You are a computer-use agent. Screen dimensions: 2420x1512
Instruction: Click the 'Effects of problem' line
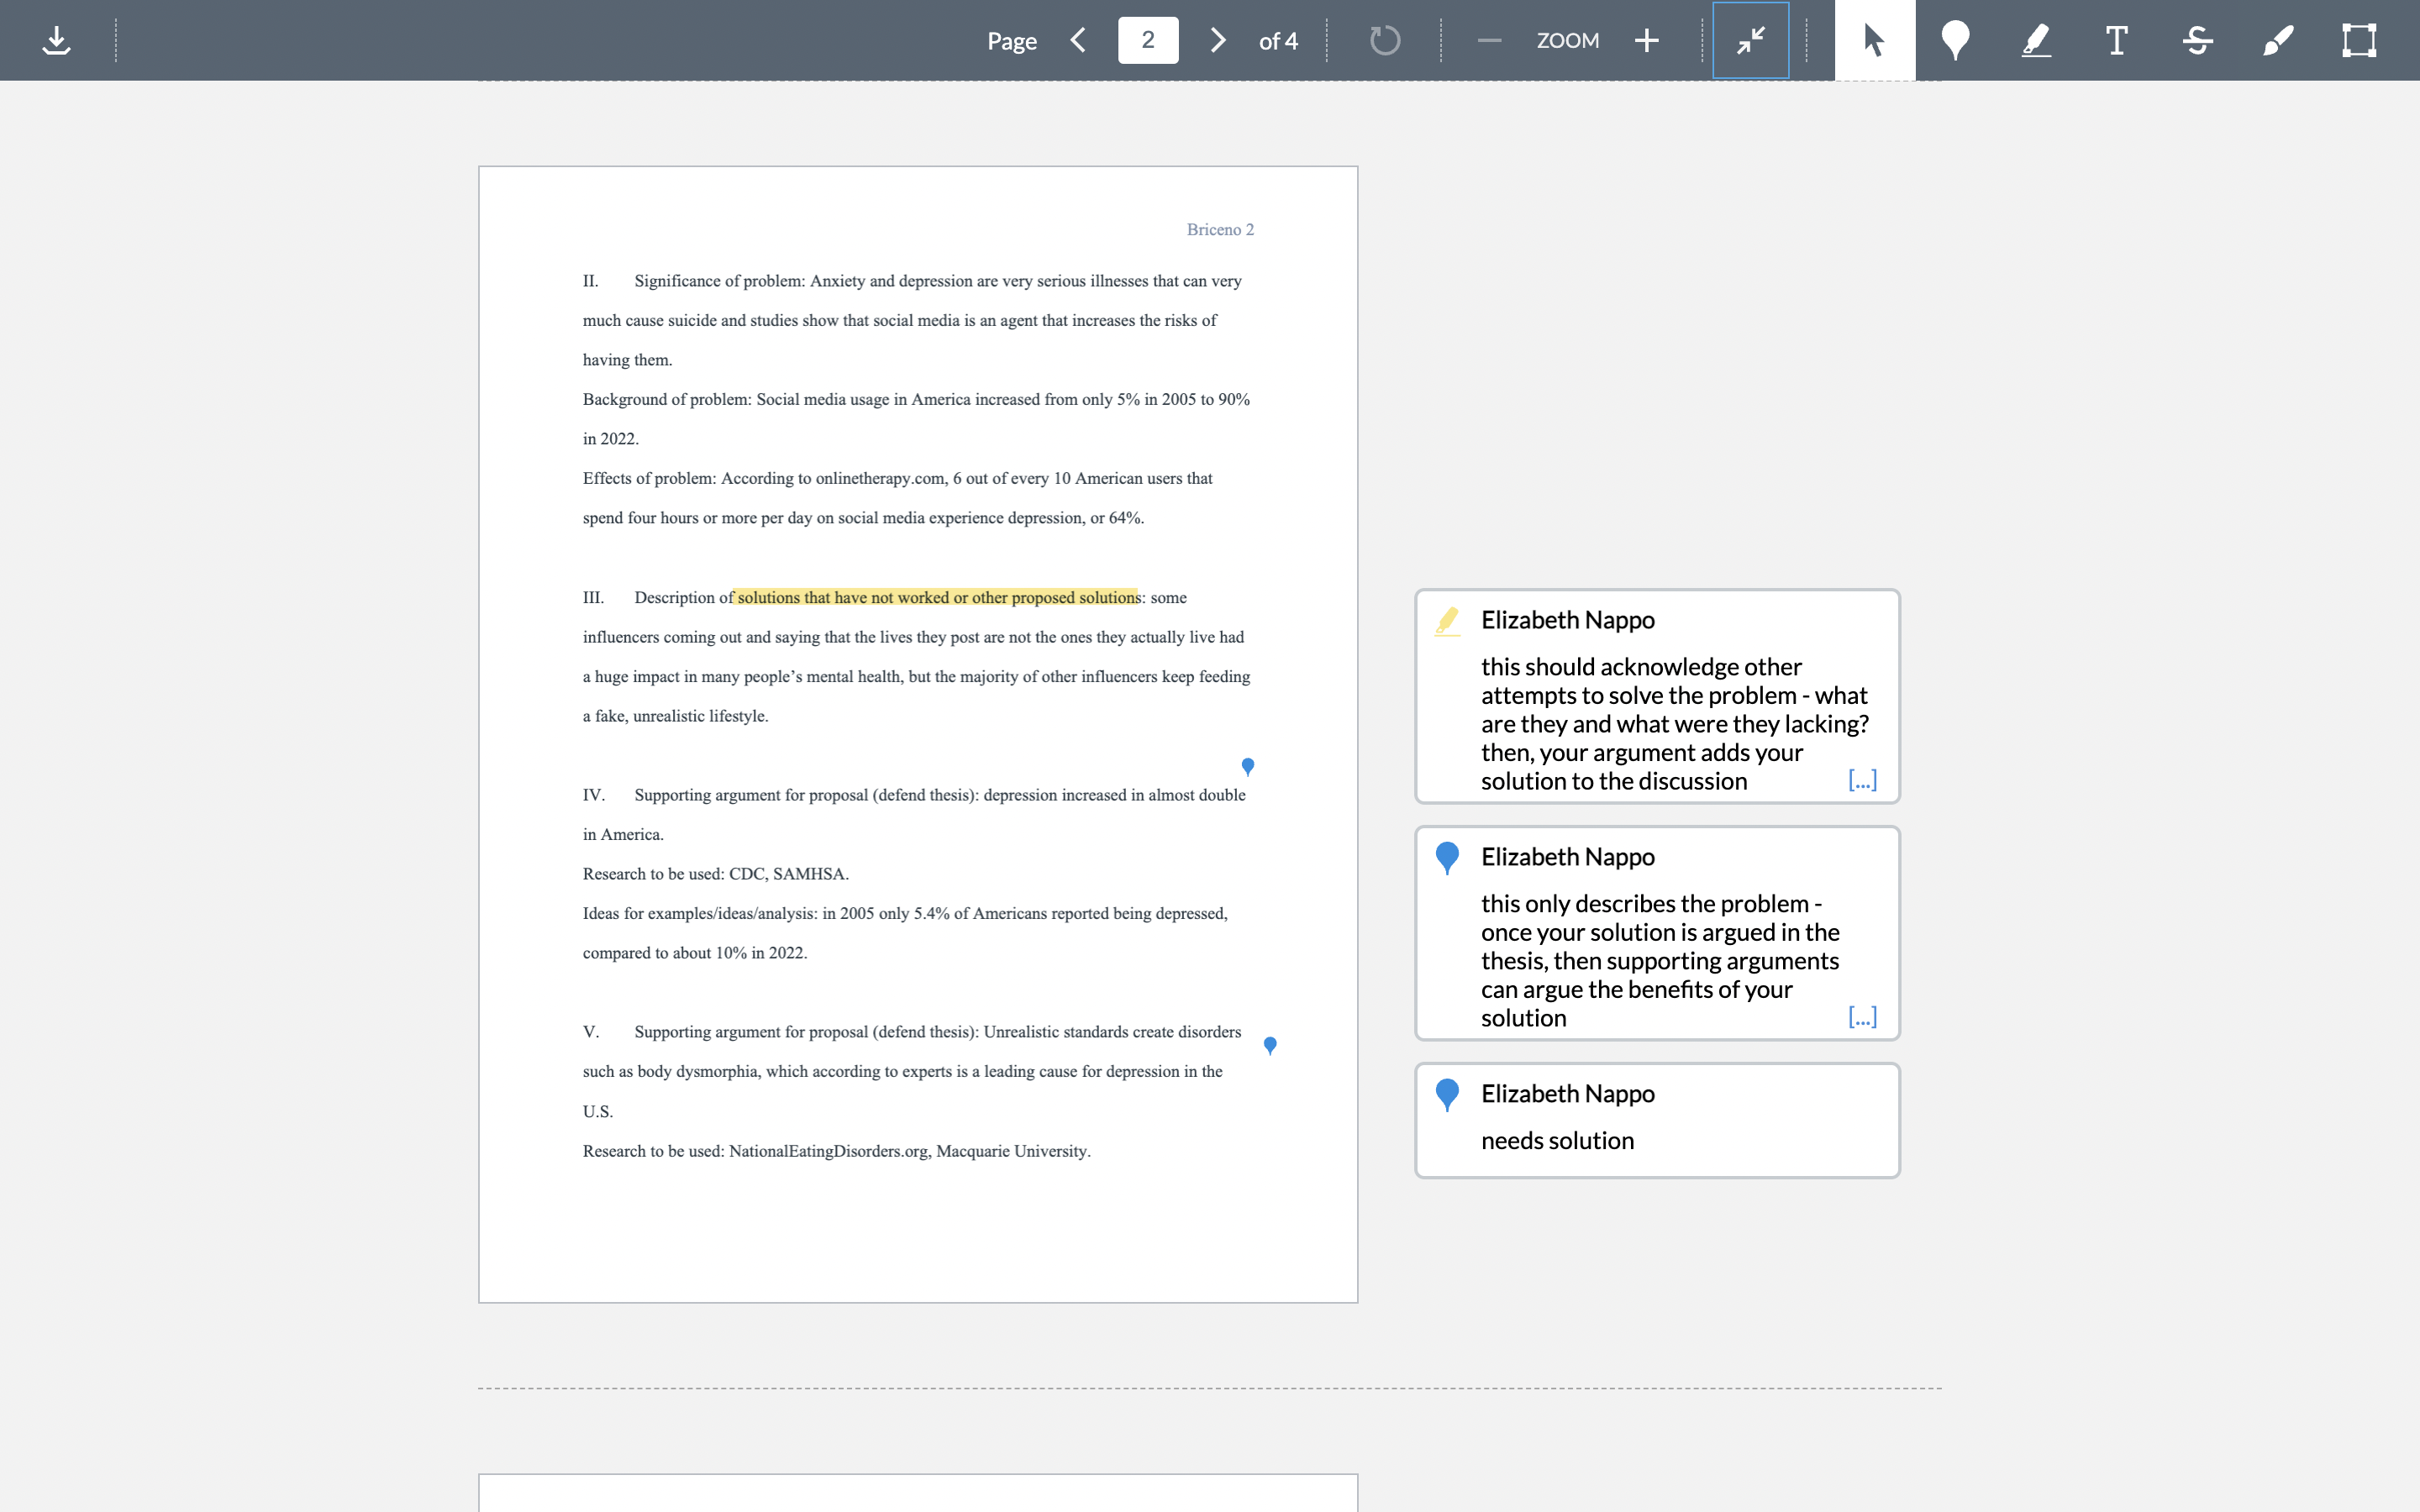pos(897,478)
